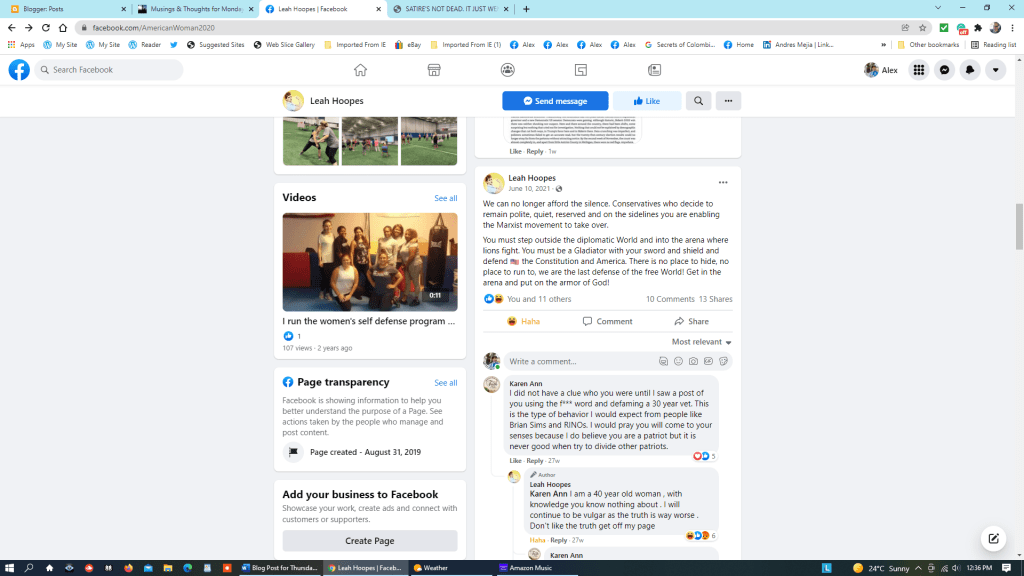The width and height of the screenshot is (1024, 576).
Task: Bookmark this page with the star icon
Action: pyautogui.click(x=922, y=28)
